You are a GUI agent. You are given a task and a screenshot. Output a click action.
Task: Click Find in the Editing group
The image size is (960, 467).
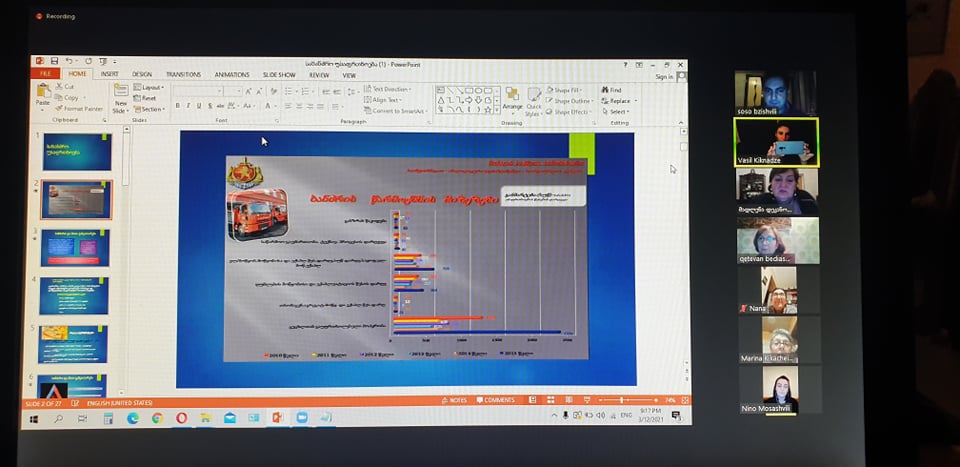click(x=611, y=89)
